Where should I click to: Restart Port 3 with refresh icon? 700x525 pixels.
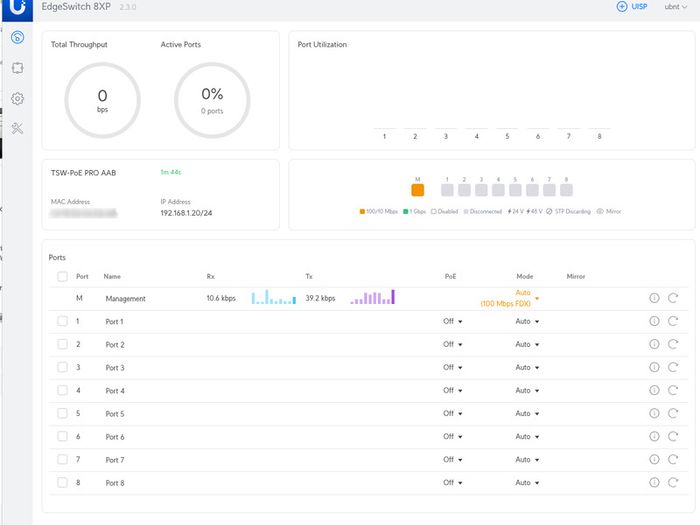673,367
